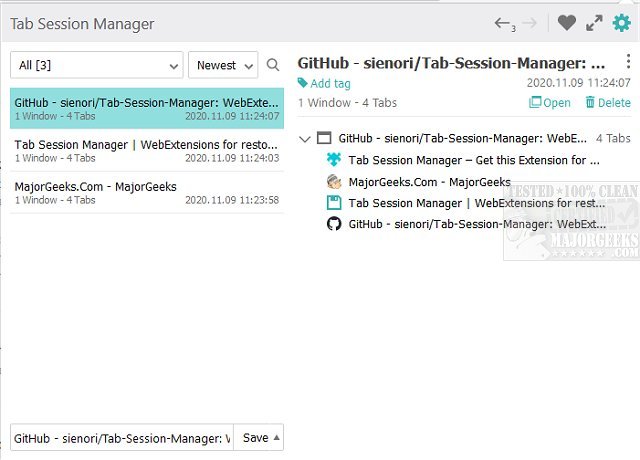Open MajorGeeks.Com tab in details panel
The height and width of the screenshot is (460, 640).
429,182
